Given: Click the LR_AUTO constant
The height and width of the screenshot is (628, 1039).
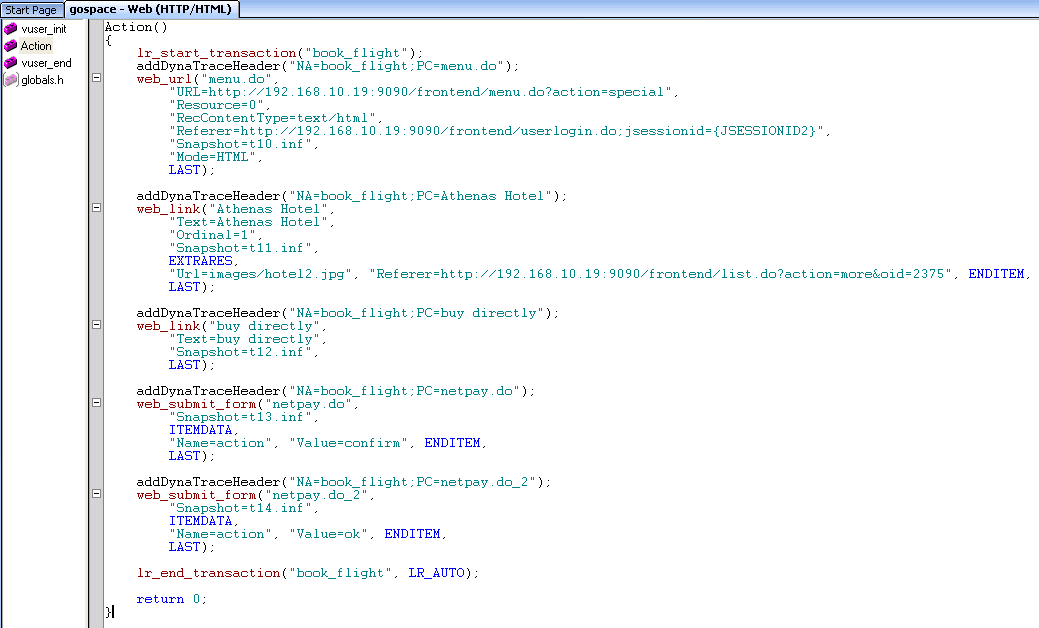Looking at the screenshot, I should [x=437, y=573].
